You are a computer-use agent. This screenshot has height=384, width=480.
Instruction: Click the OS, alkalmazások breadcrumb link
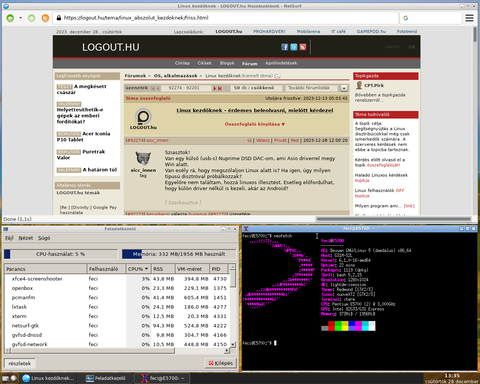[x=175, y=76]
